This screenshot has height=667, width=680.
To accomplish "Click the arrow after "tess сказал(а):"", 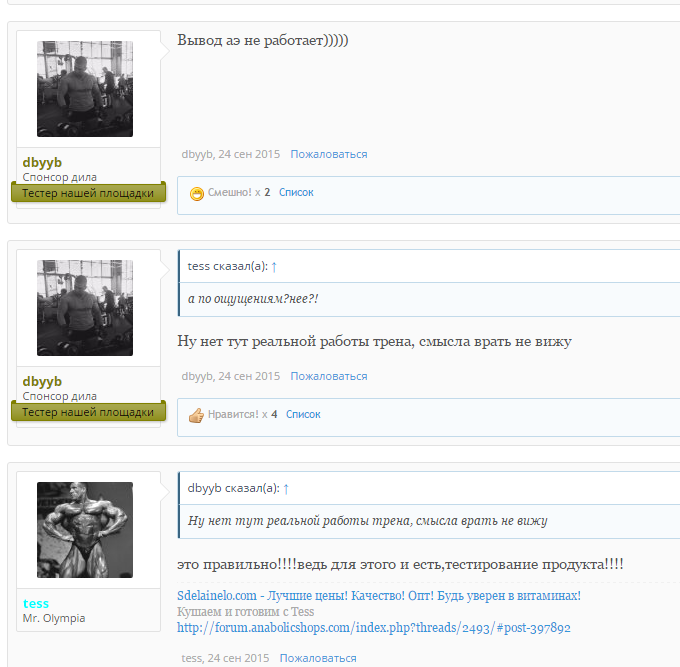I will point(274,266).
